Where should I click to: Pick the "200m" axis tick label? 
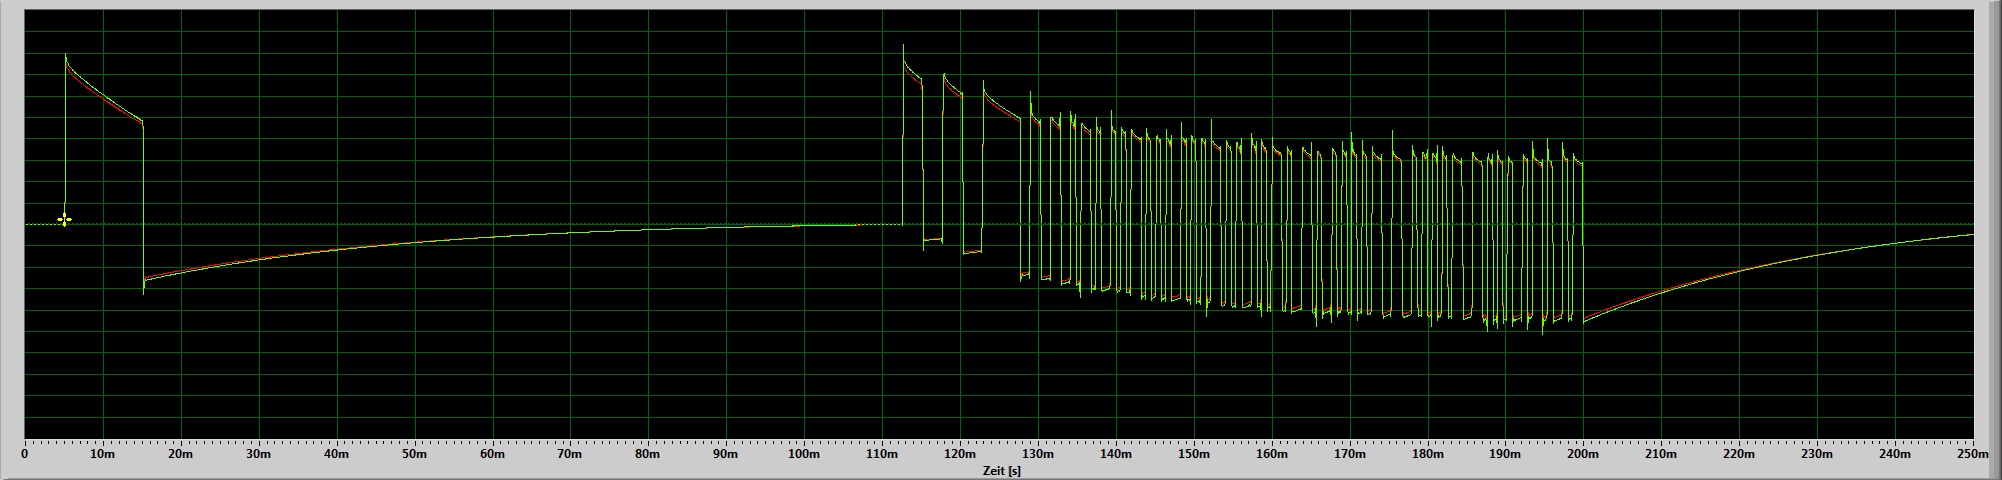(x=1584, y=455)
